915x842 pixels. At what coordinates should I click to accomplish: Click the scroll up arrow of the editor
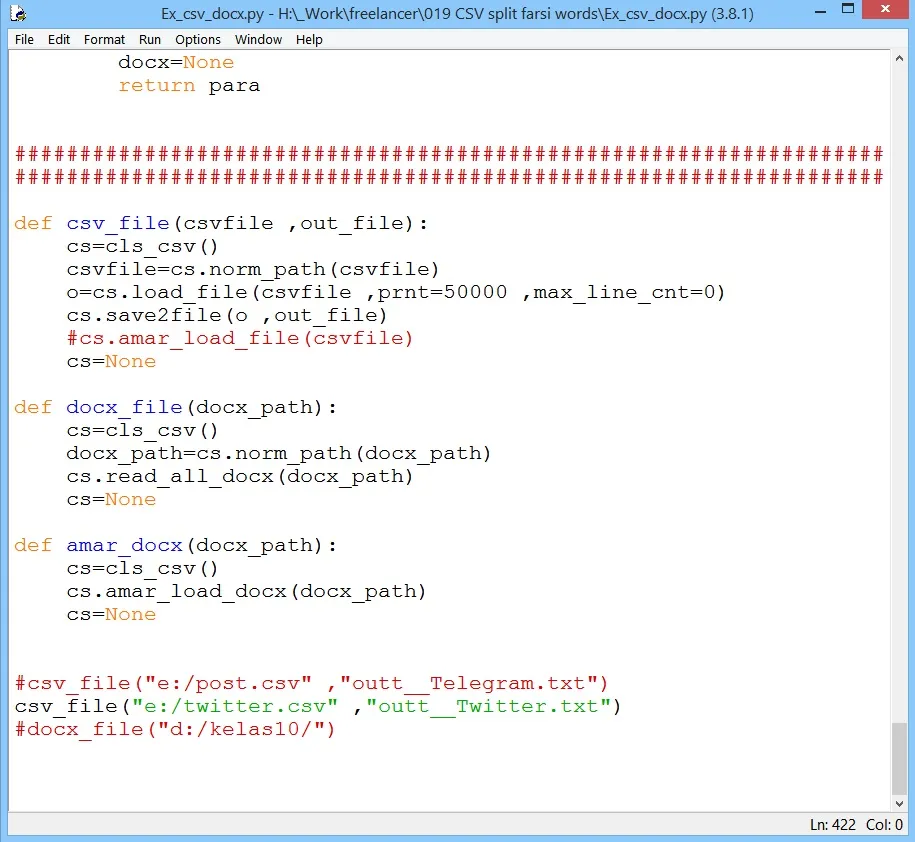899,60
